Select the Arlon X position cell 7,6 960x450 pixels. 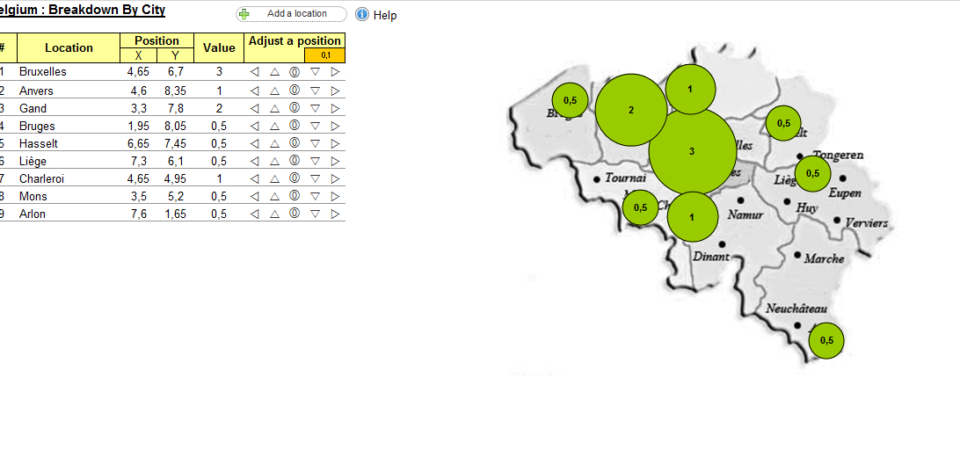point(138,214)
